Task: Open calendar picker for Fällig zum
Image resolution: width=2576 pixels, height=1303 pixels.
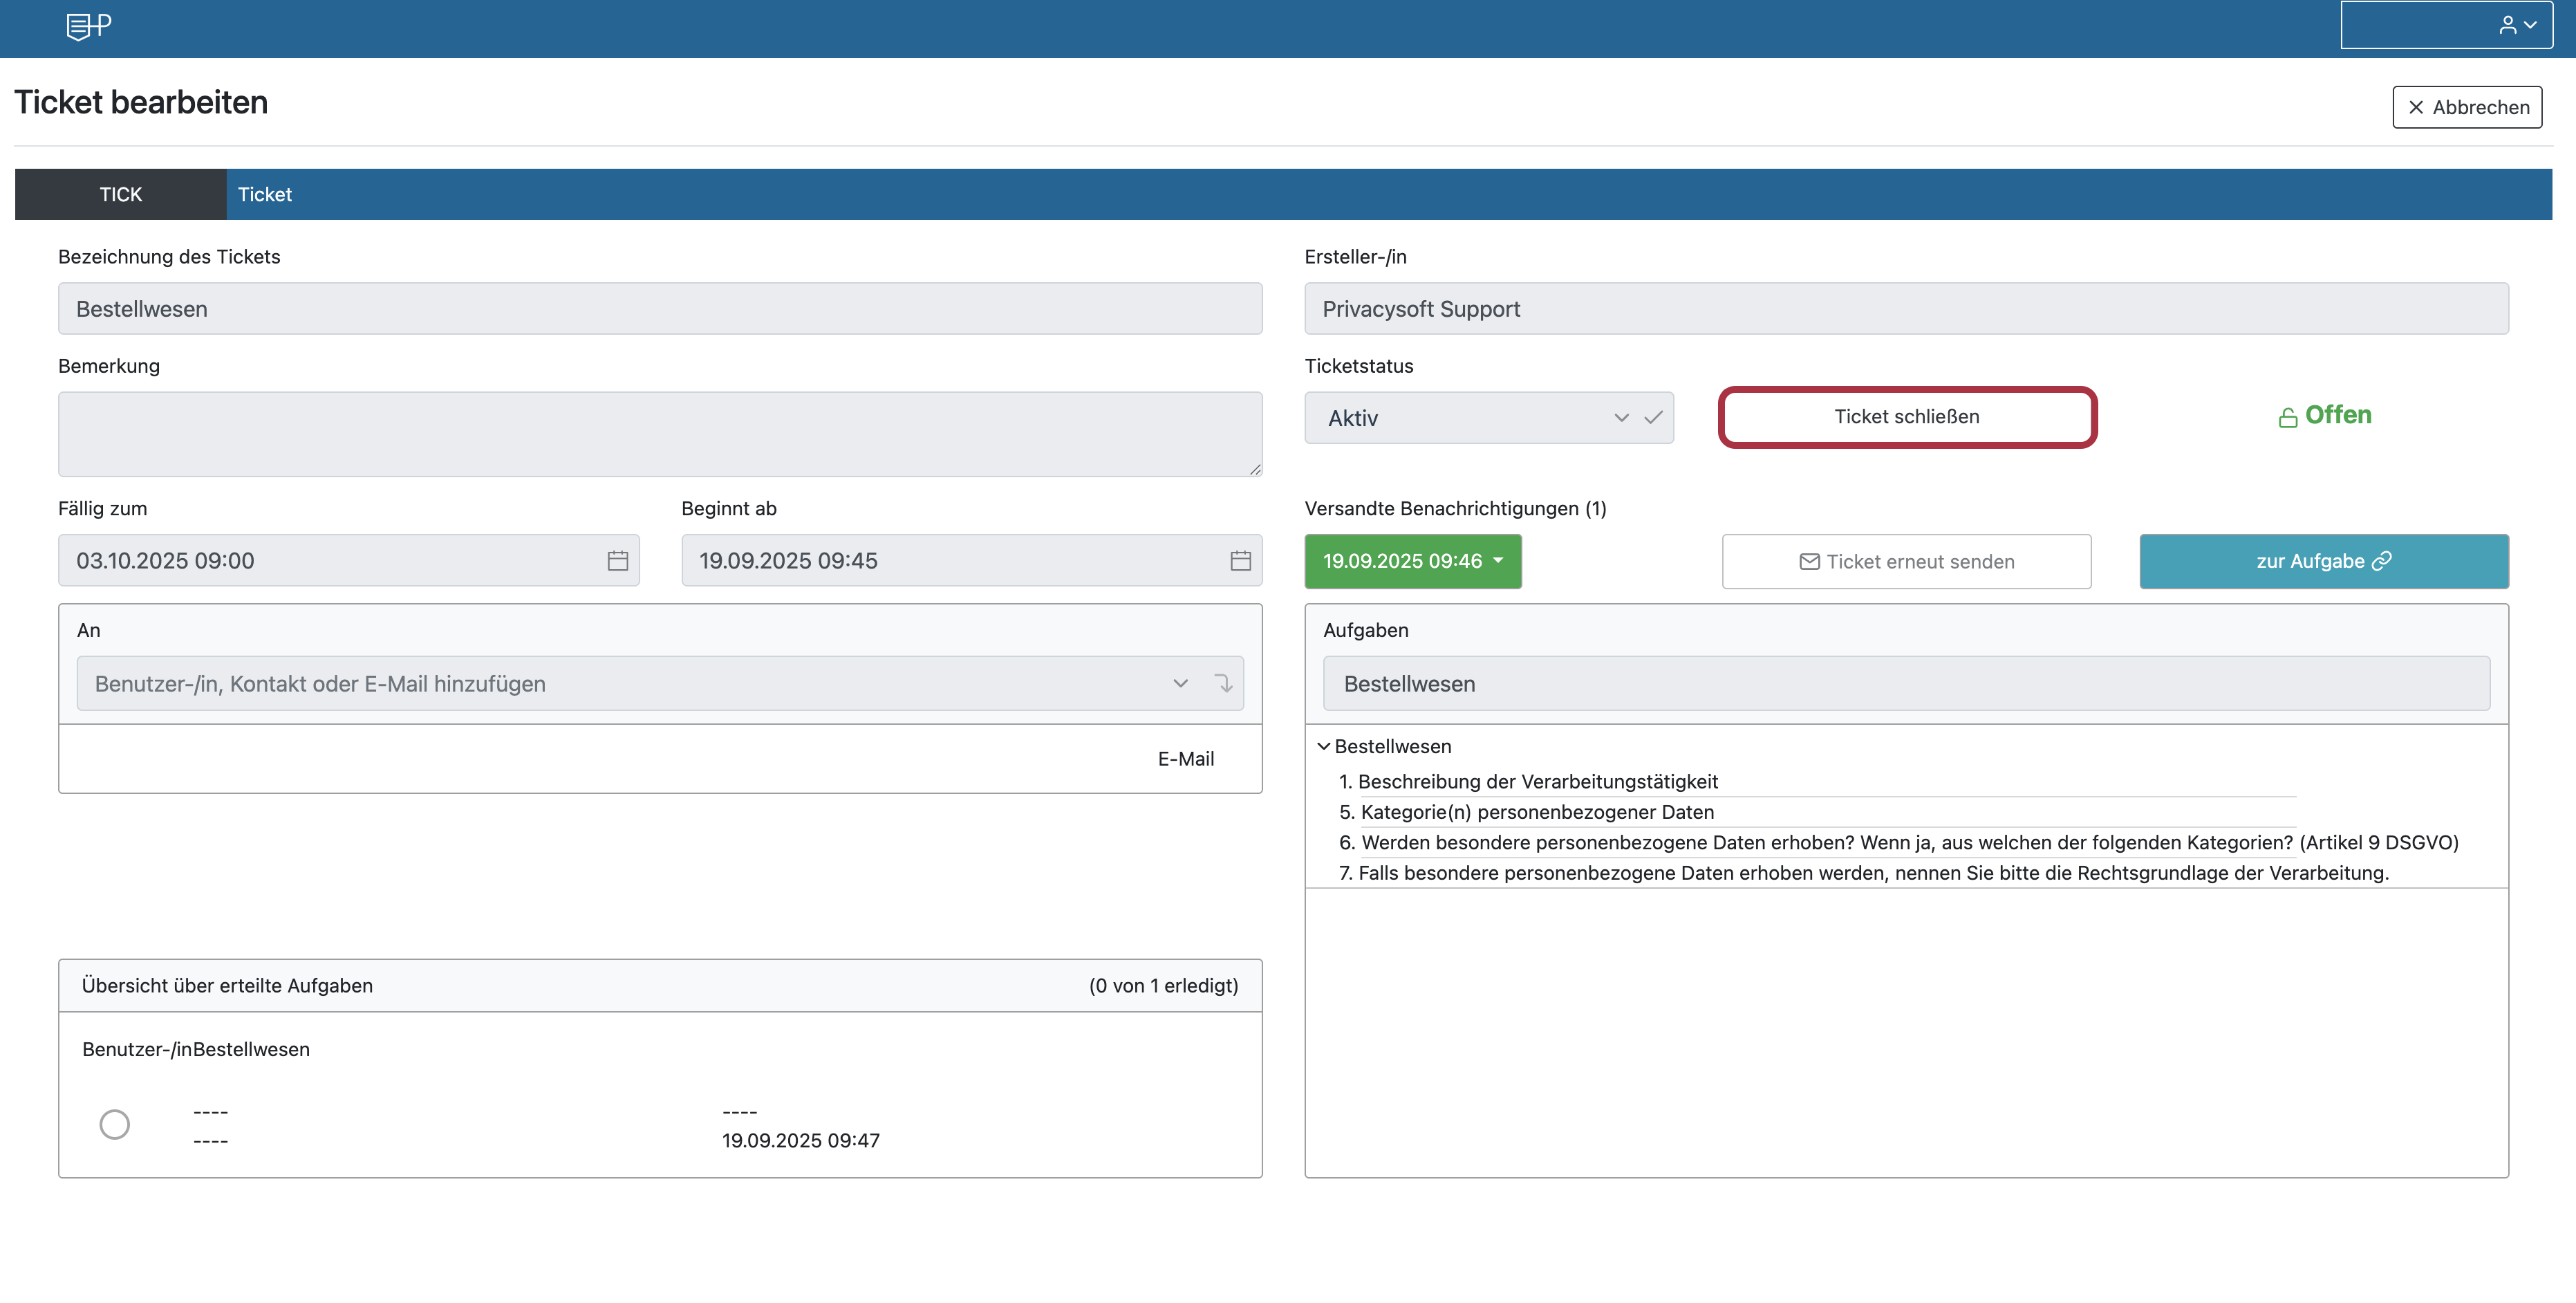Action: click(x=617, y=561)
